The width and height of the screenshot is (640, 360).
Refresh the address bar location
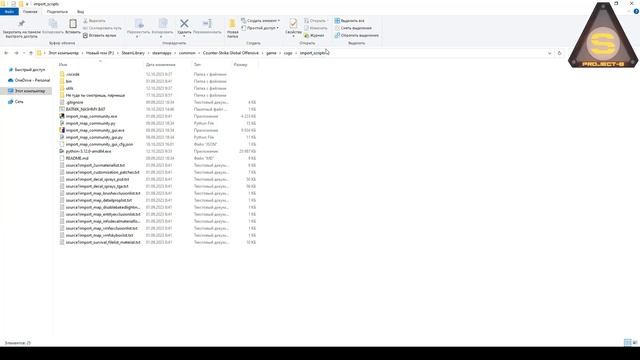tap(559, 53)
